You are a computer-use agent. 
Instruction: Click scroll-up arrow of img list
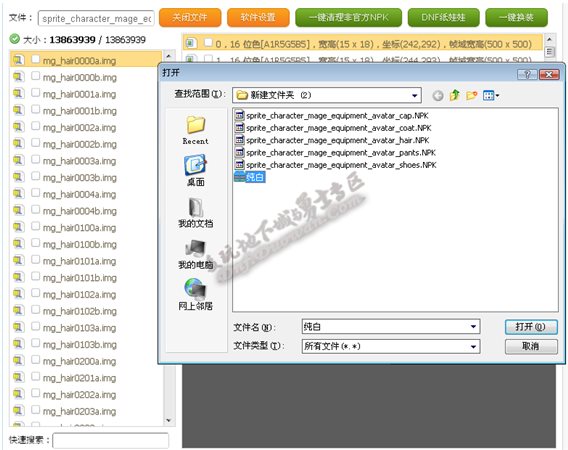(x=168, y=56)
